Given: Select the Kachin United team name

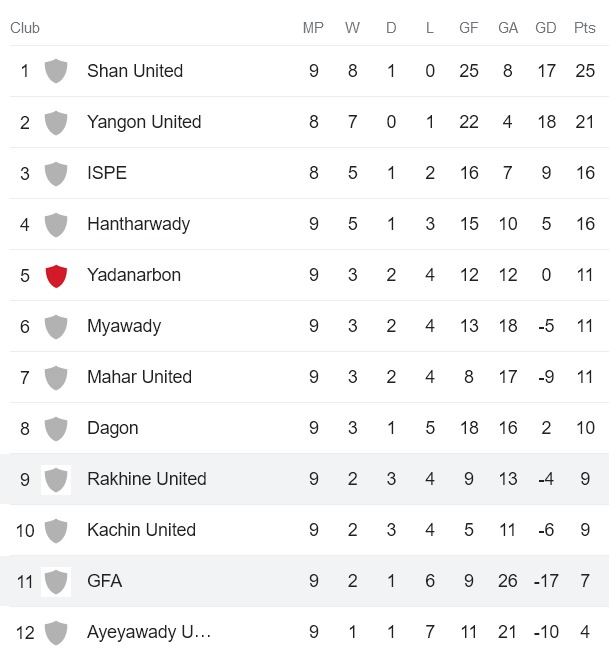Looking at the screenshot, I should point(141,530).
